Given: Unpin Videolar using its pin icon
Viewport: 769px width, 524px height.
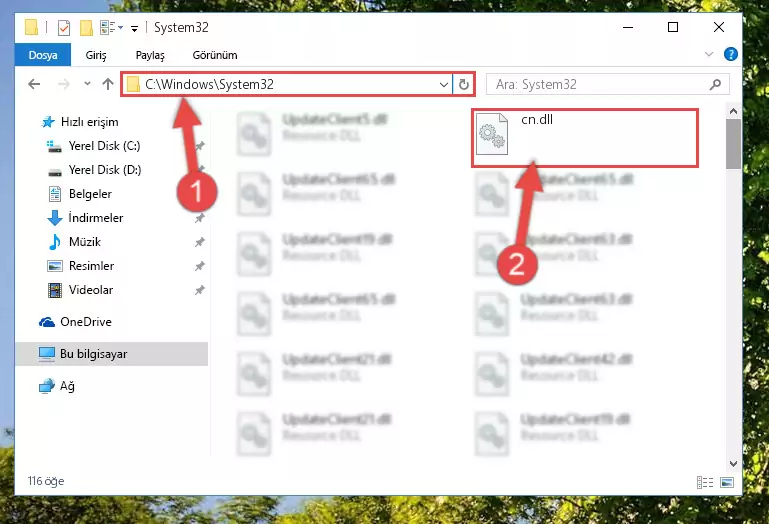Looking at the screenshot, I should (x=199, y=290).
